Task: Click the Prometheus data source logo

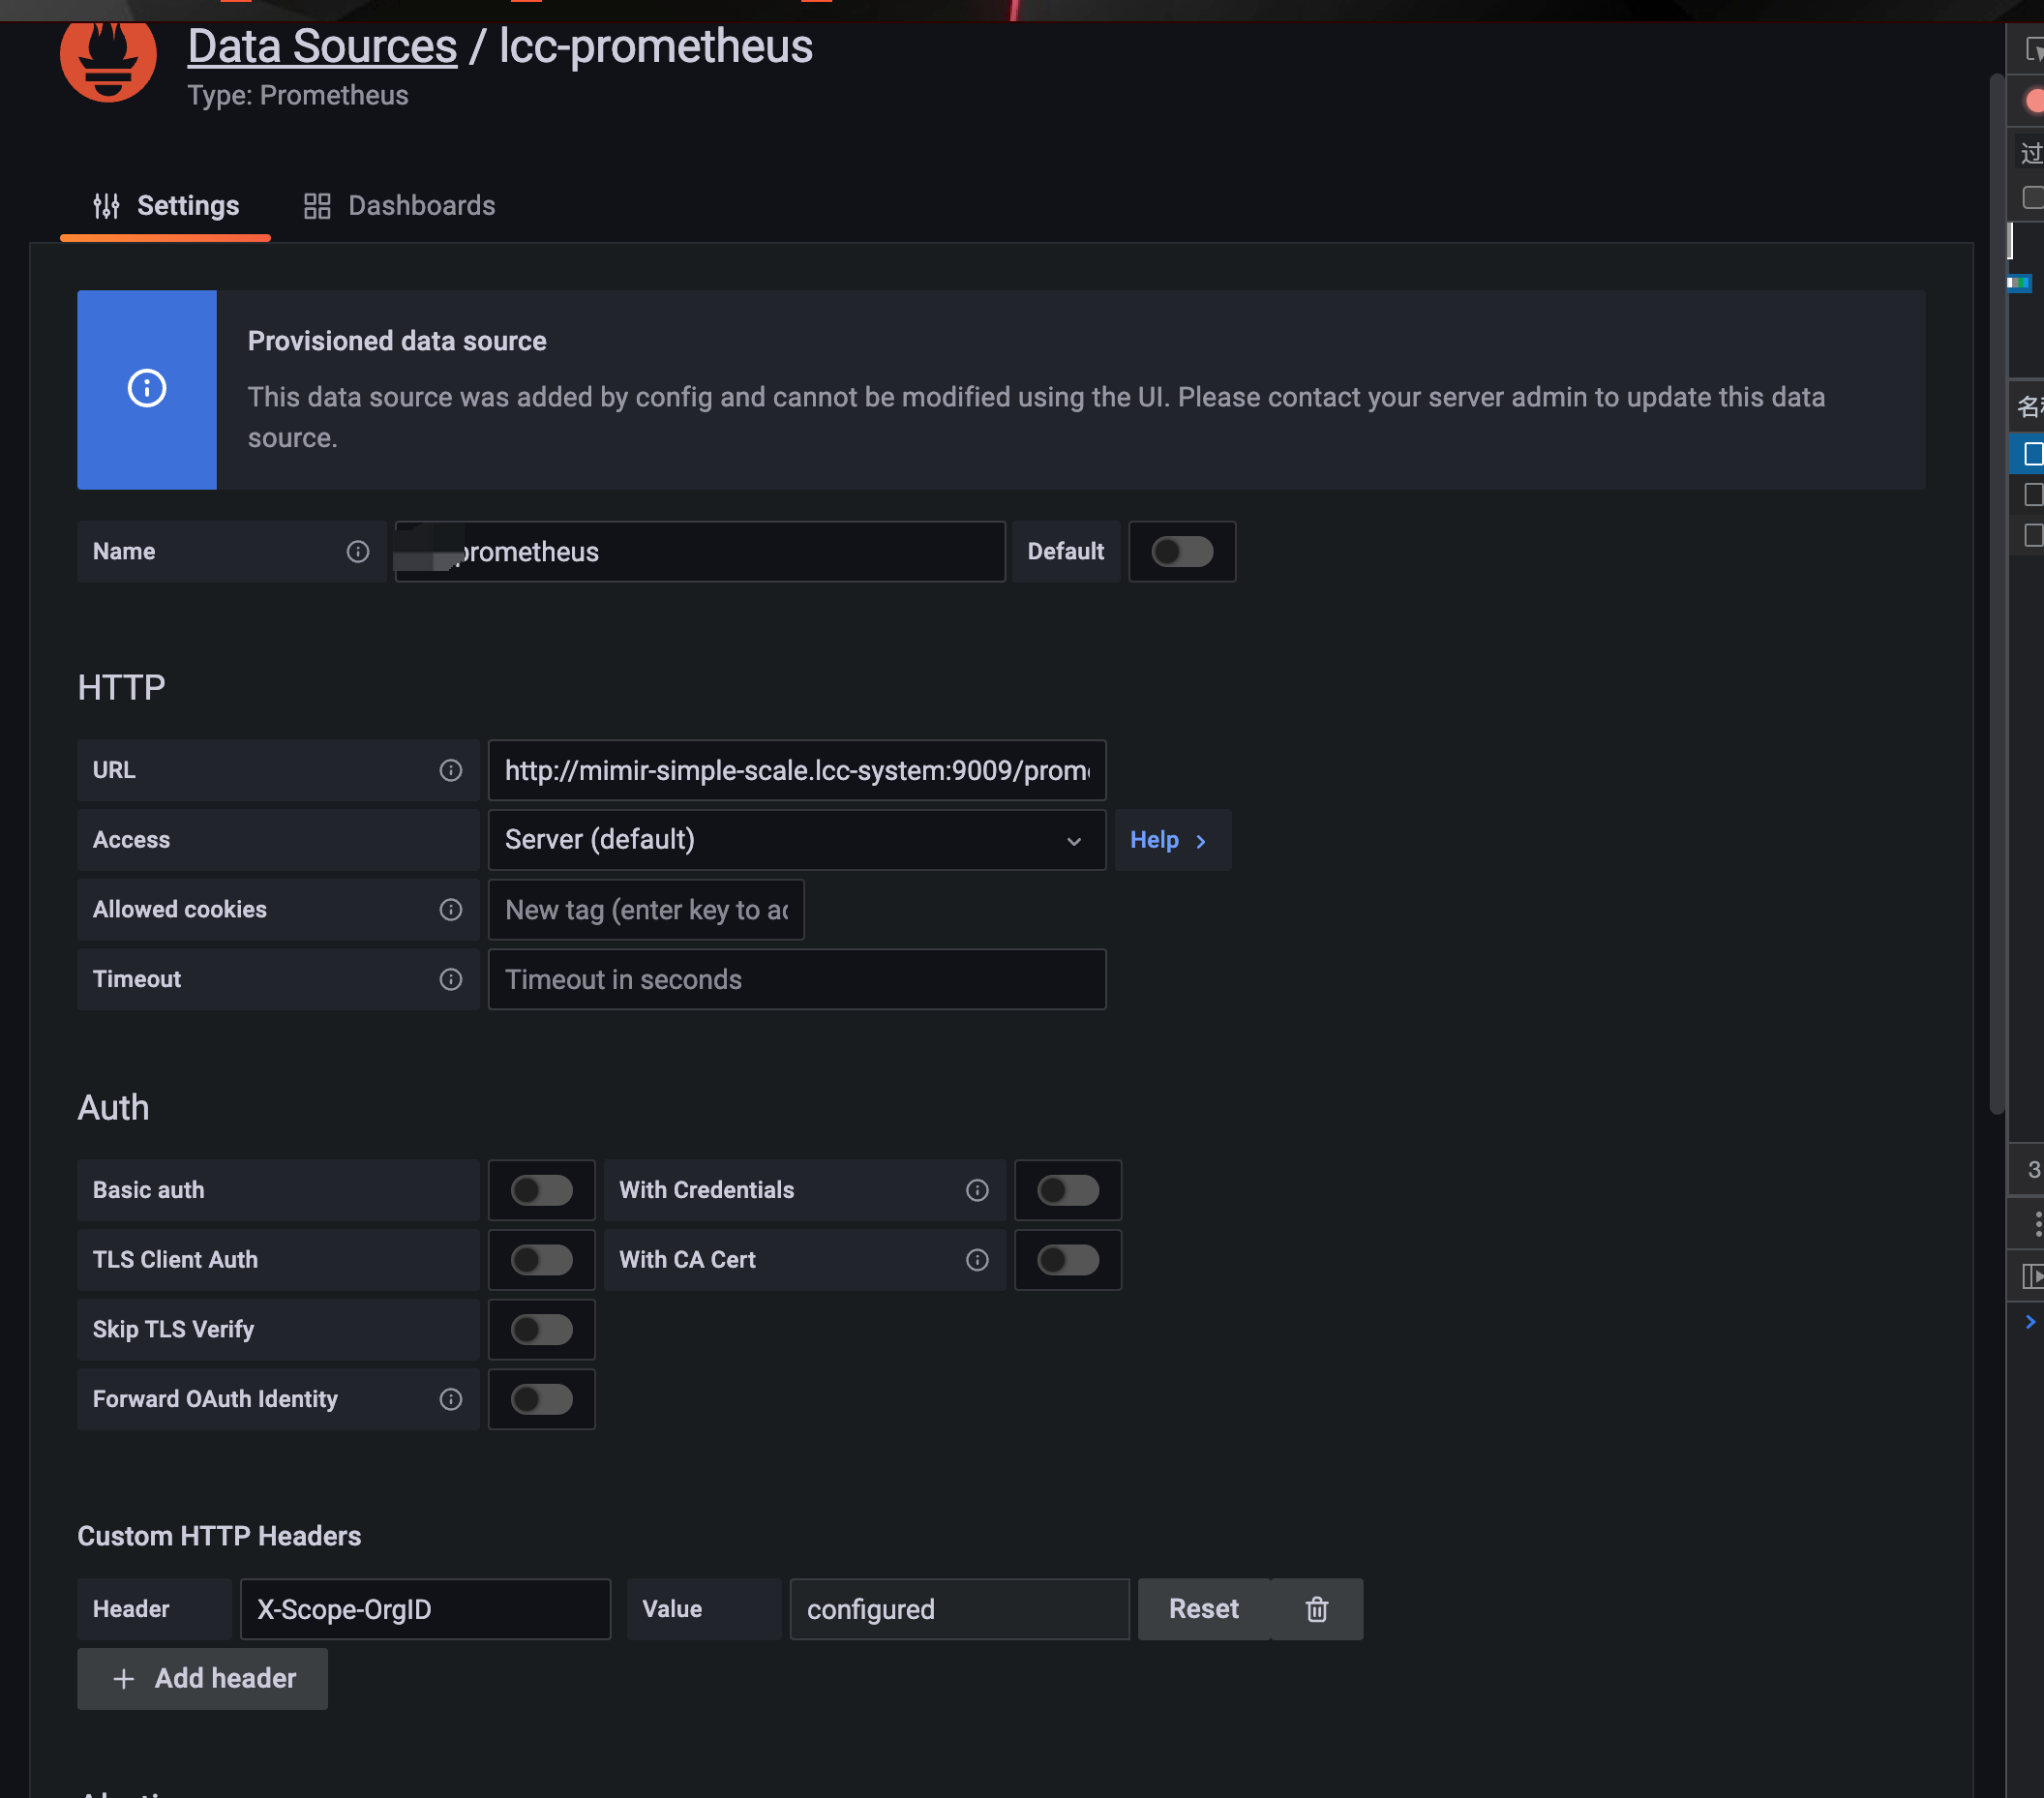Action: [x=108, y=62]
